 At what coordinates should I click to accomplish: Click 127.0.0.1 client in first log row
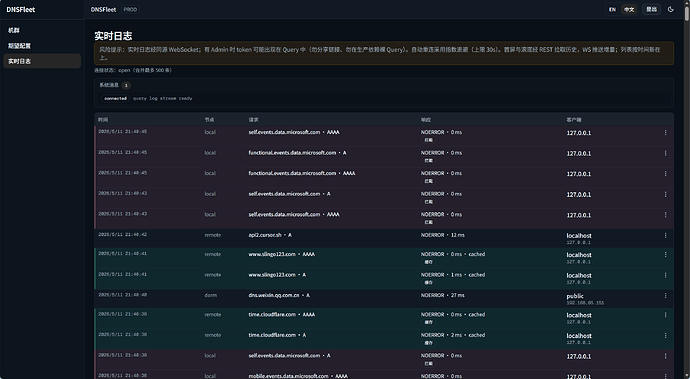[x=579, y=133]
